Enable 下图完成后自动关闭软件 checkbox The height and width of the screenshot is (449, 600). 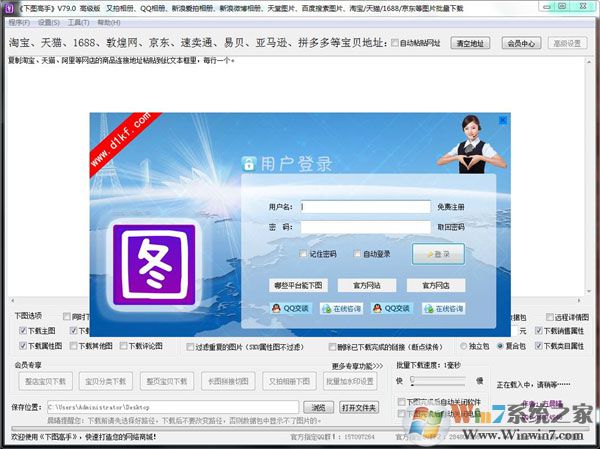[x=401, y=402]
